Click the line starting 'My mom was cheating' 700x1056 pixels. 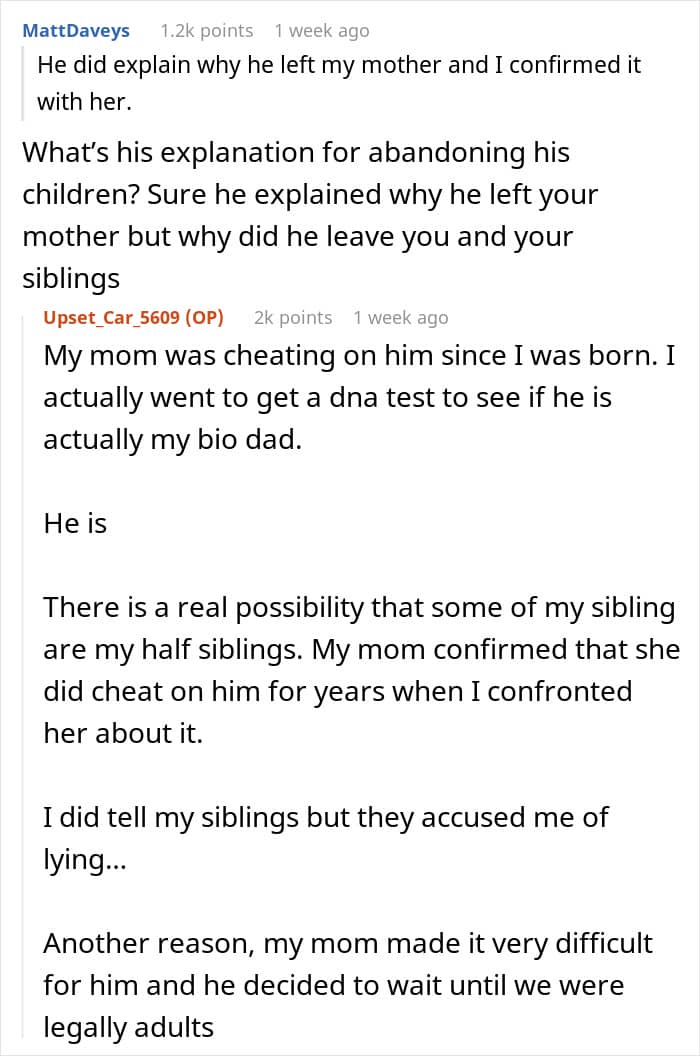point(359,356)
